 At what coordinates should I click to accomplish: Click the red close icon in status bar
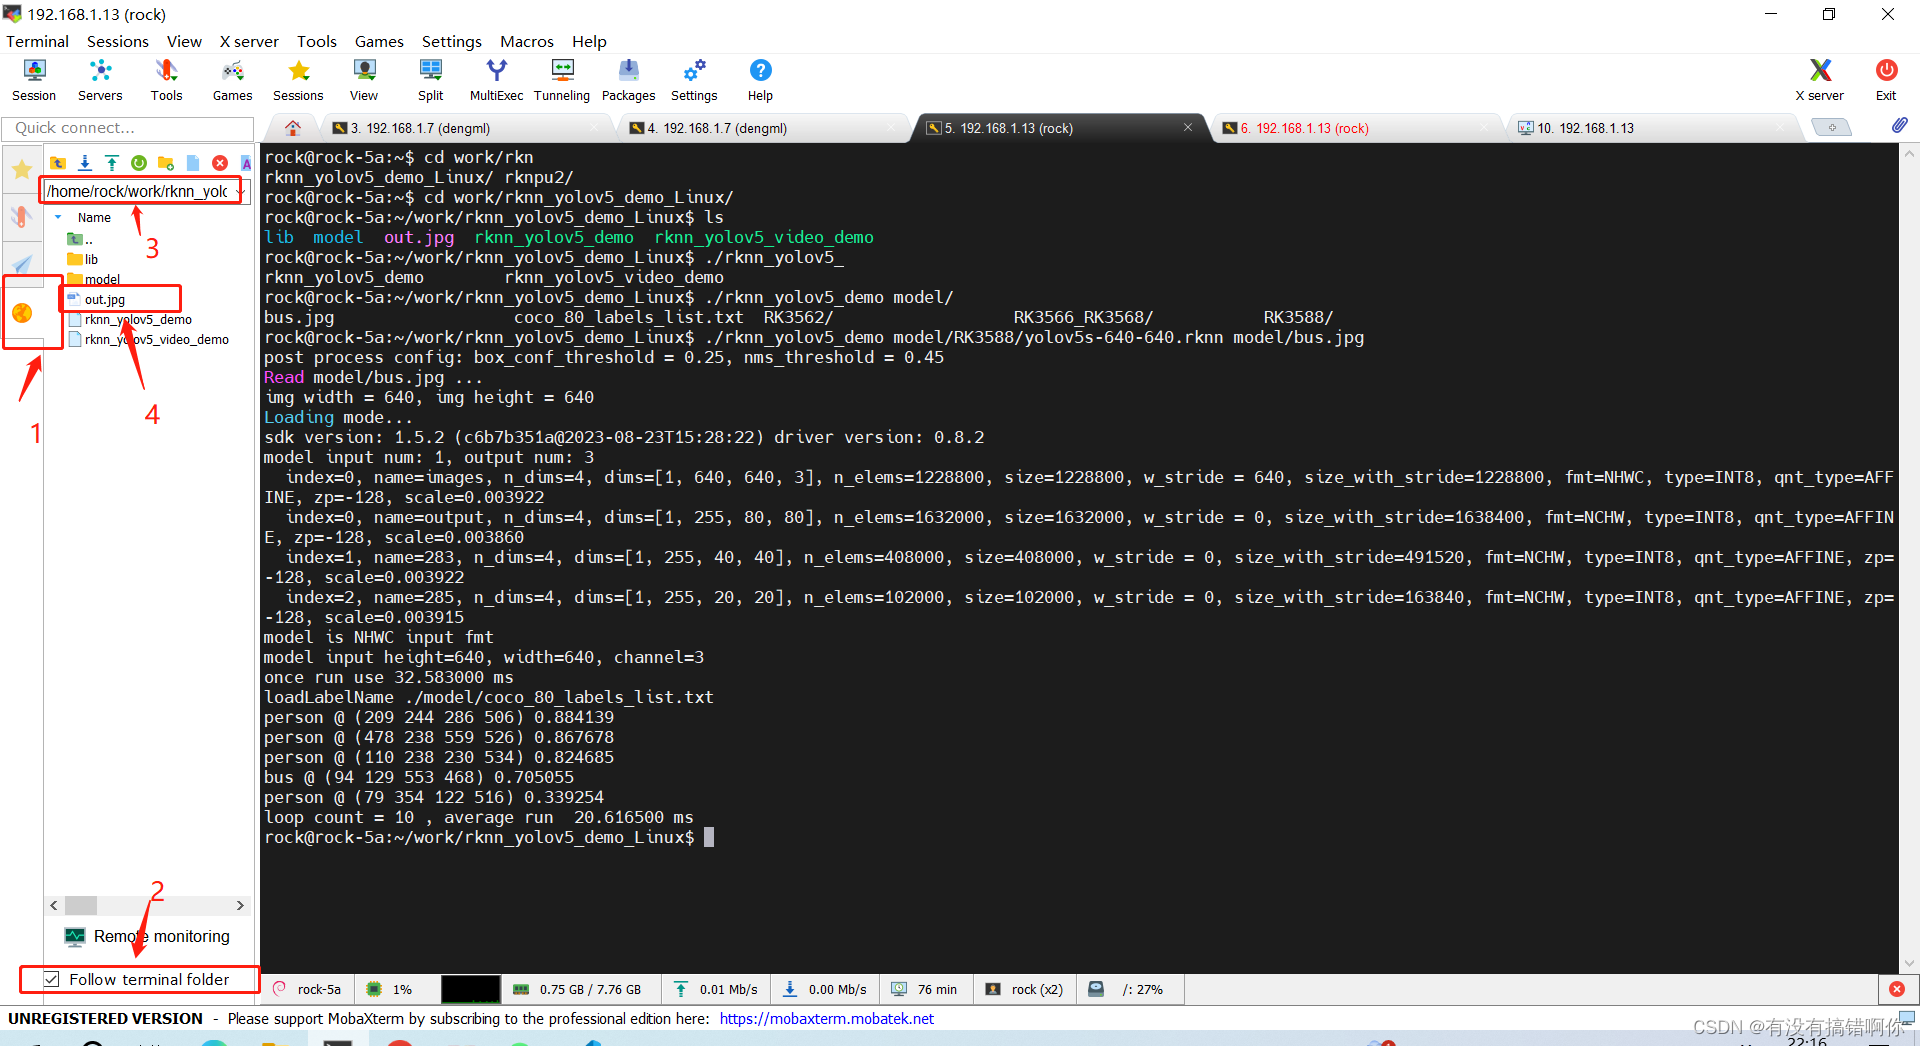coord(1897,989)
